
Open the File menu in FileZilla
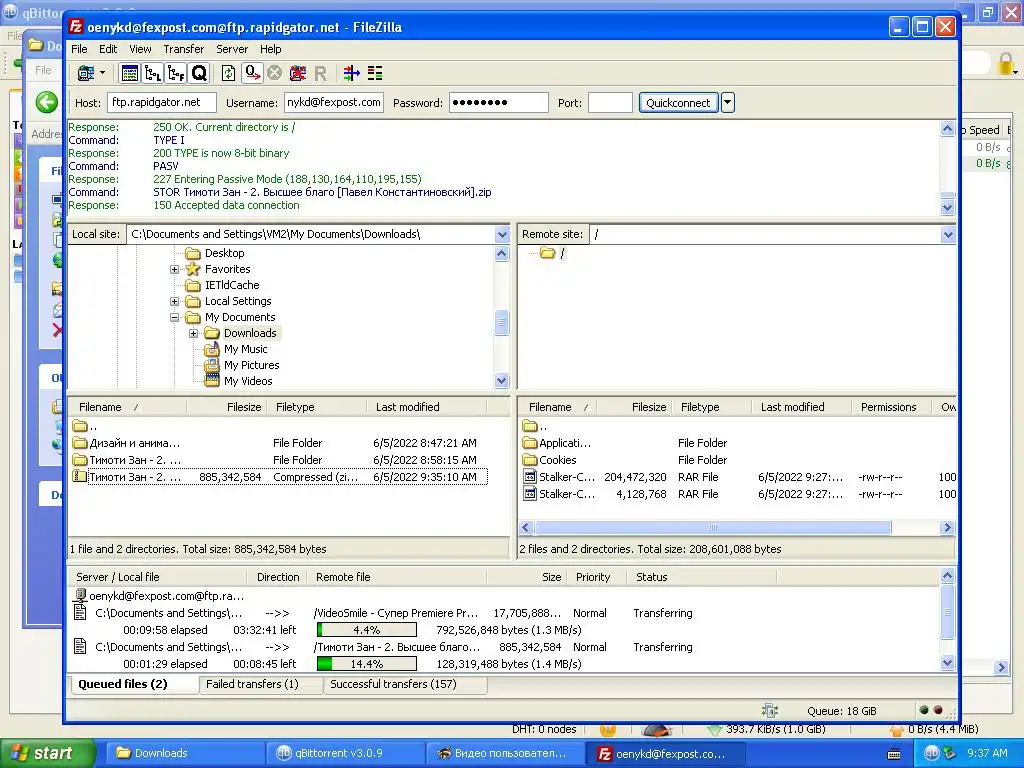(x=79, y=49)
